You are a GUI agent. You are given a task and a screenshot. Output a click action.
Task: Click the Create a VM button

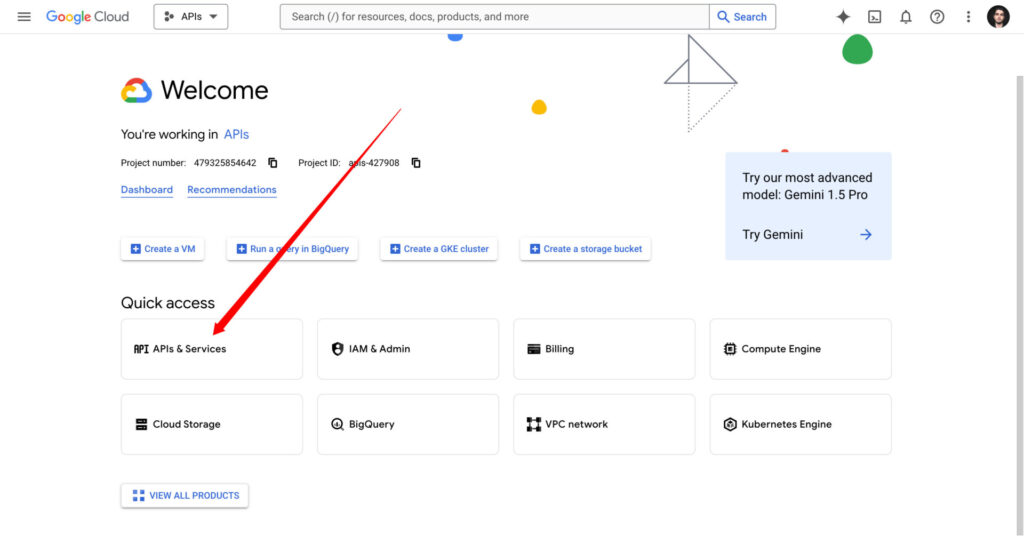pos(162,249)
